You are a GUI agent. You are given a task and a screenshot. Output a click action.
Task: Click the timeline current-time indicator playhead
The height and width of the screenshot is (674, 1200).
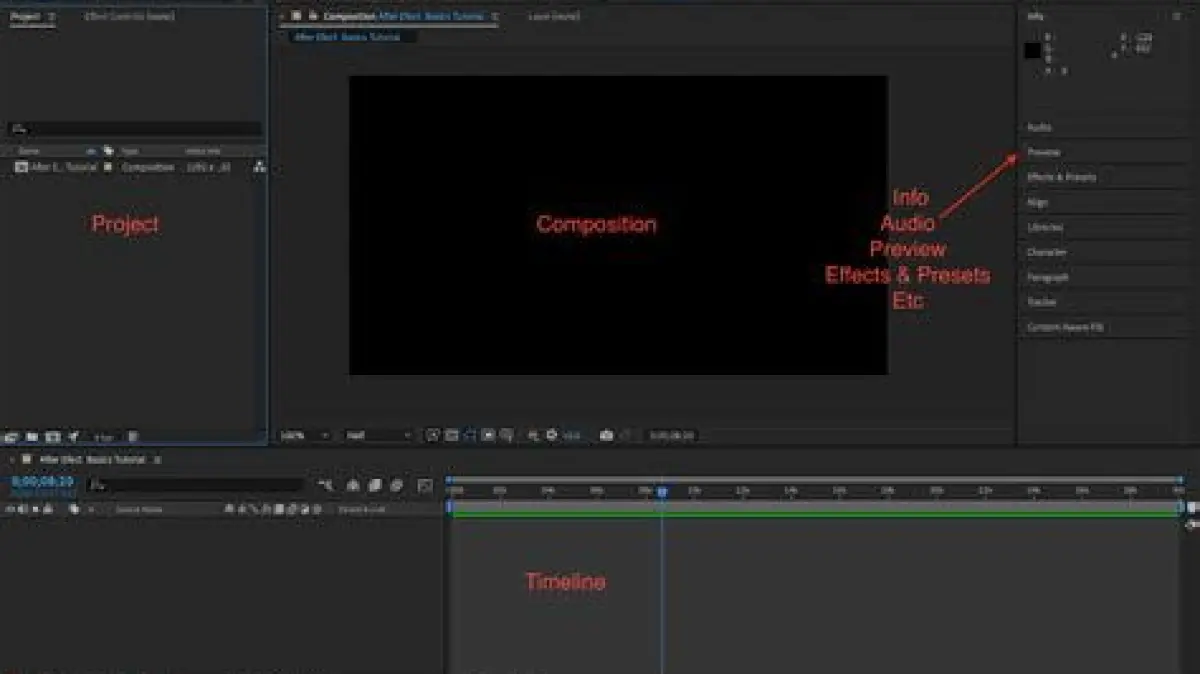click(x=662, y=492)
